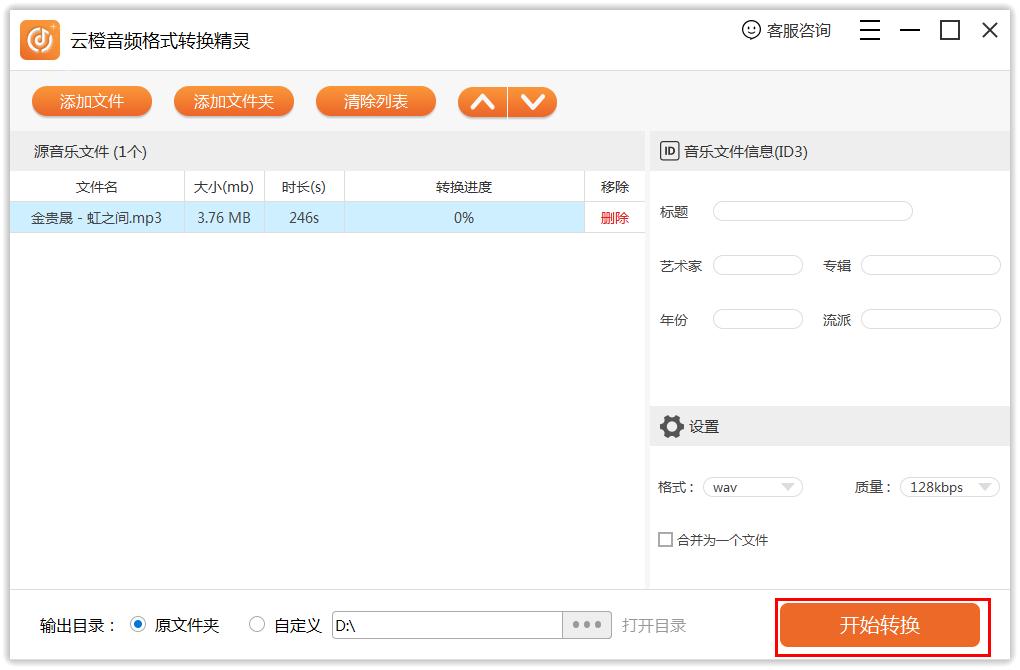Enable the 合并为一个文件 checkbox
The height and width of the screenshot is (670, 1020).
coord(664,539)
